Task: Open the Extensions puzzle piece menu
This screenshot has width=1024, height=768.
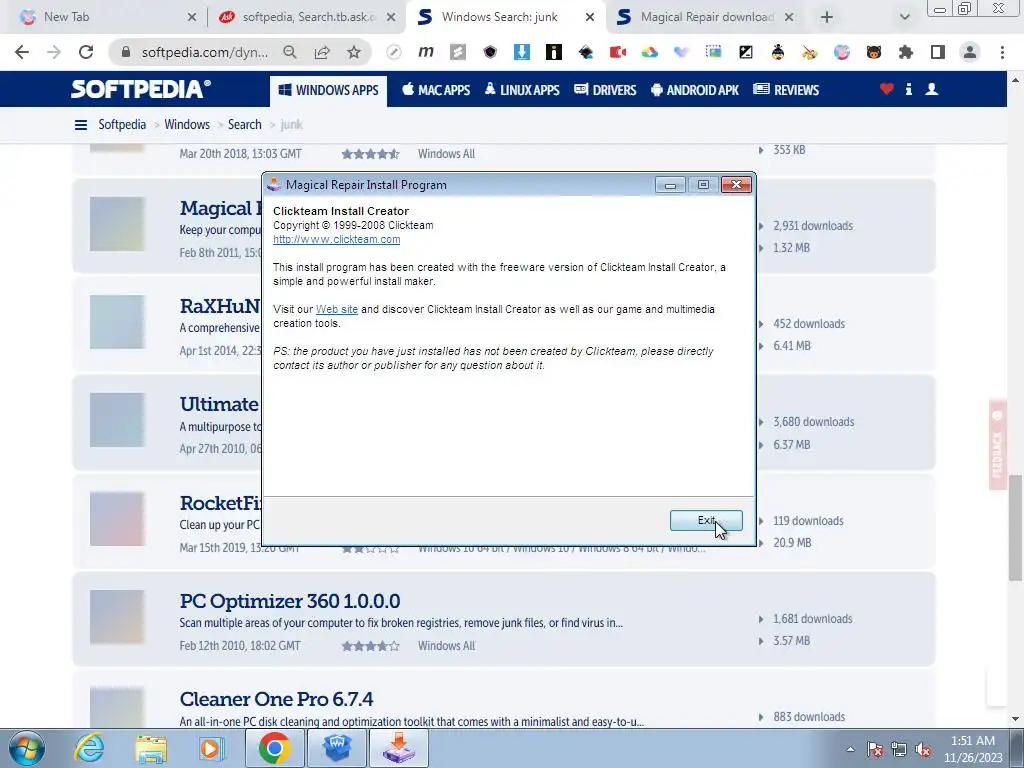Action: tap(906, 52)
